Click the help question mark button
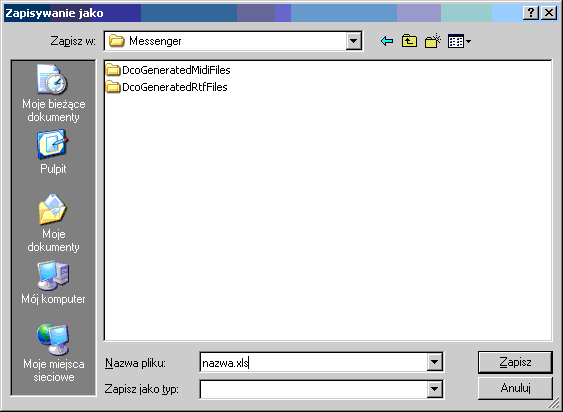Screen dimensions: 563x412 tap(531, 13)
